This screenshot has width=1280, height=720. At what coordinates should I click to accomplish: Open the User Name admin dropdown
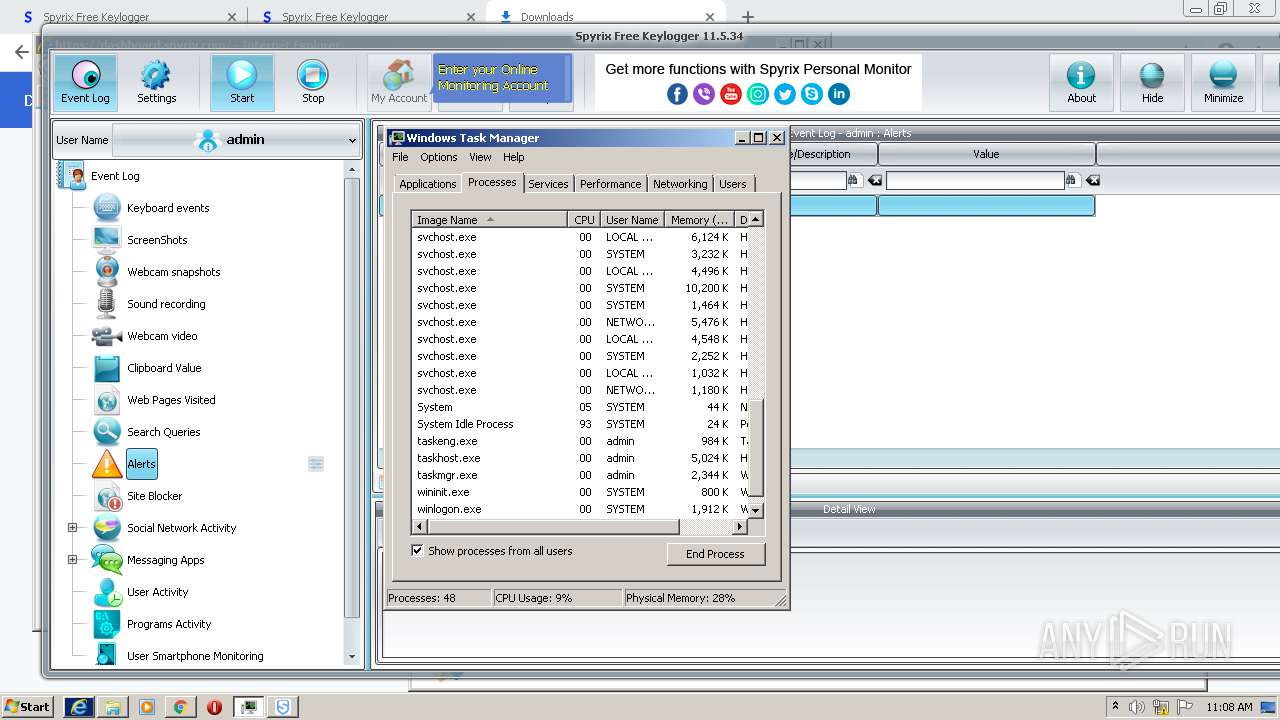coord(235,140)
